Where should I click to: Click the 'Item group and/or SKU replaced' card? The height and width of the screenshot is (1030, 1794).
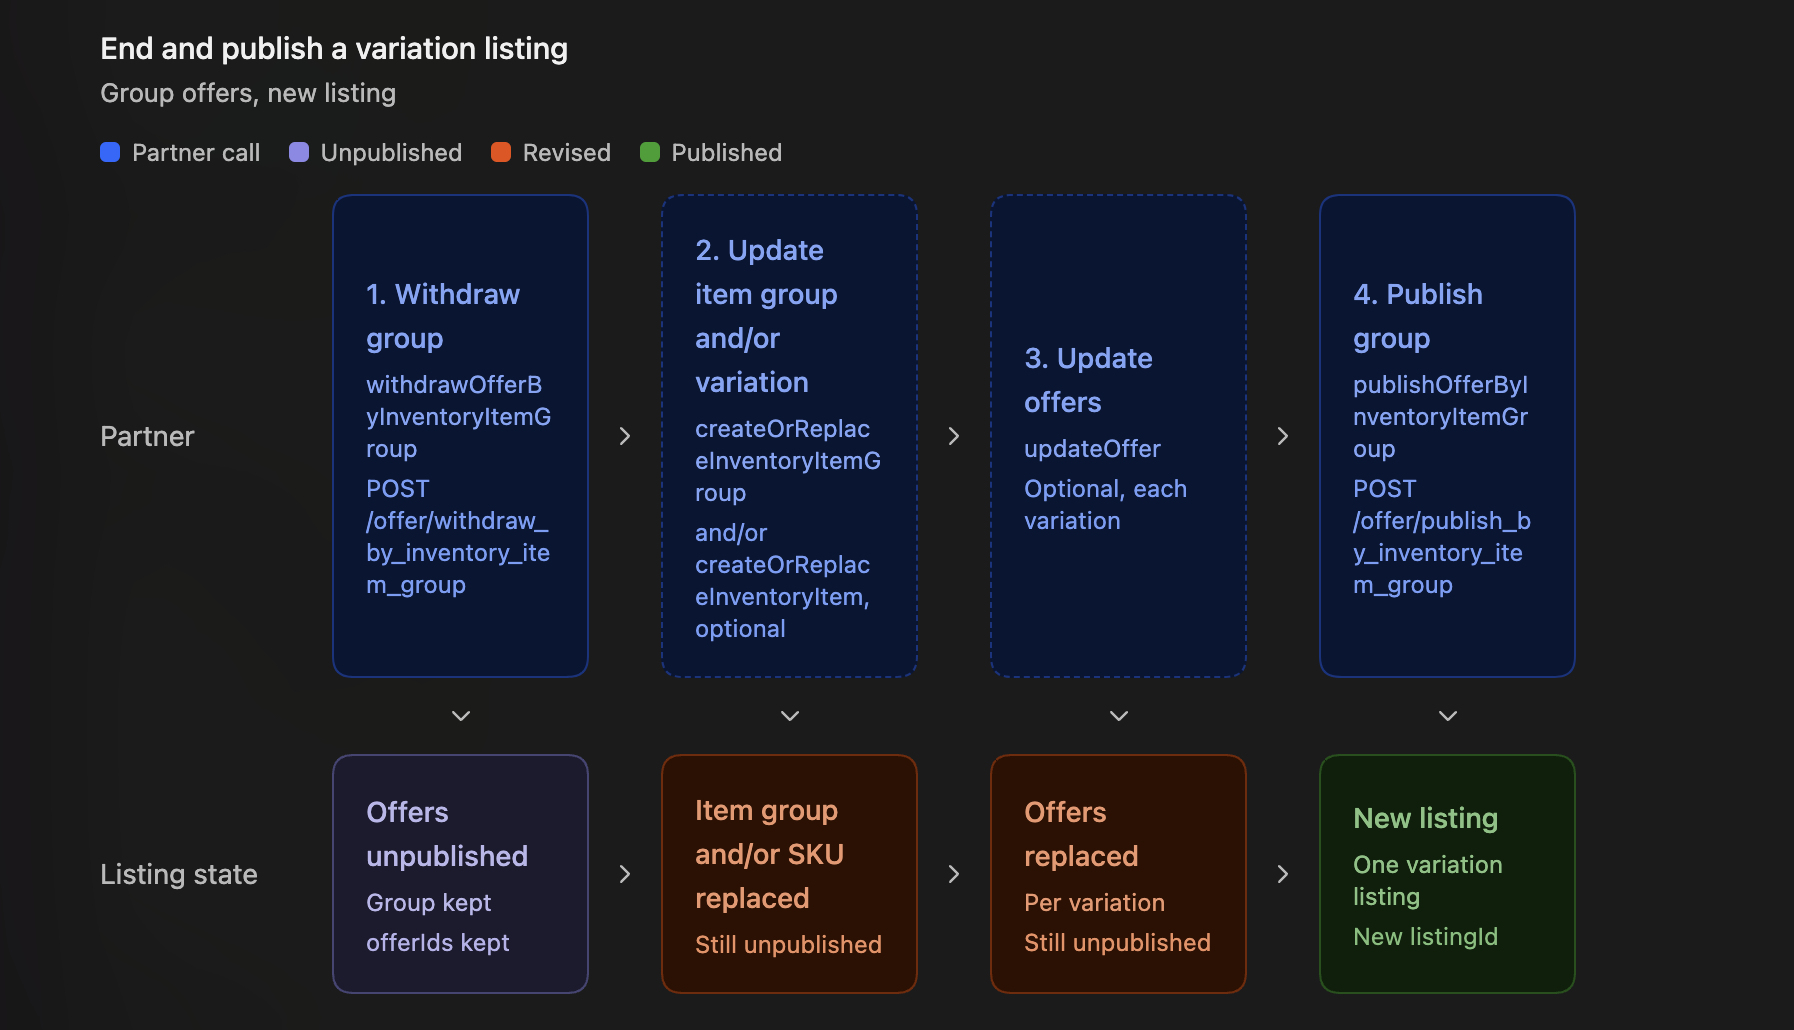pos(789,874)
